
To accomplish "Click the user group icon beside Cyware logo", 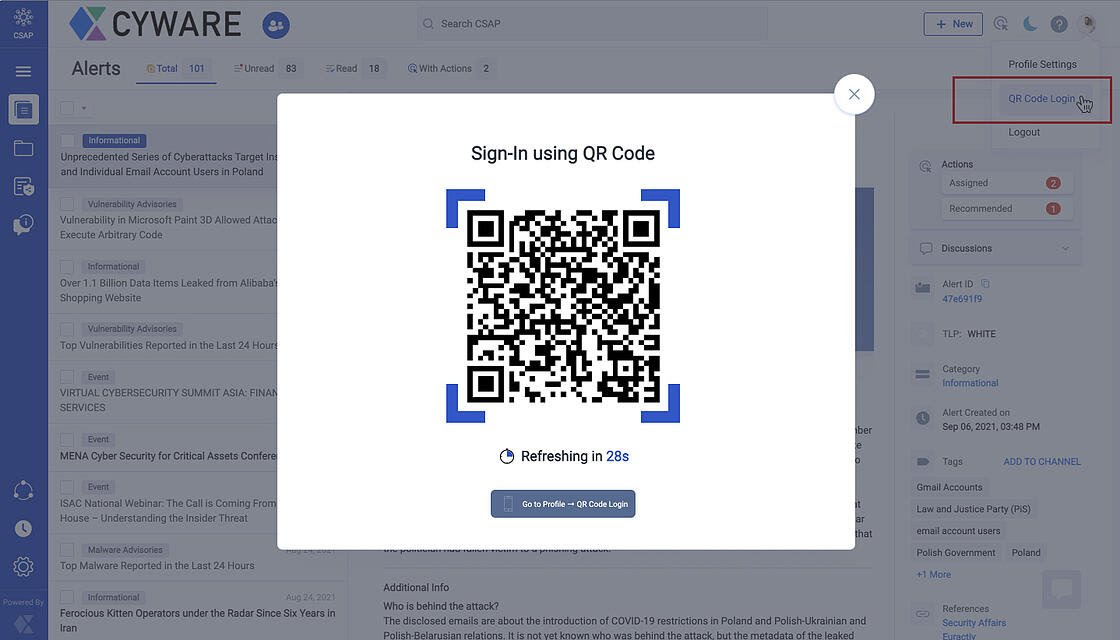I will (x=276, y=26).
